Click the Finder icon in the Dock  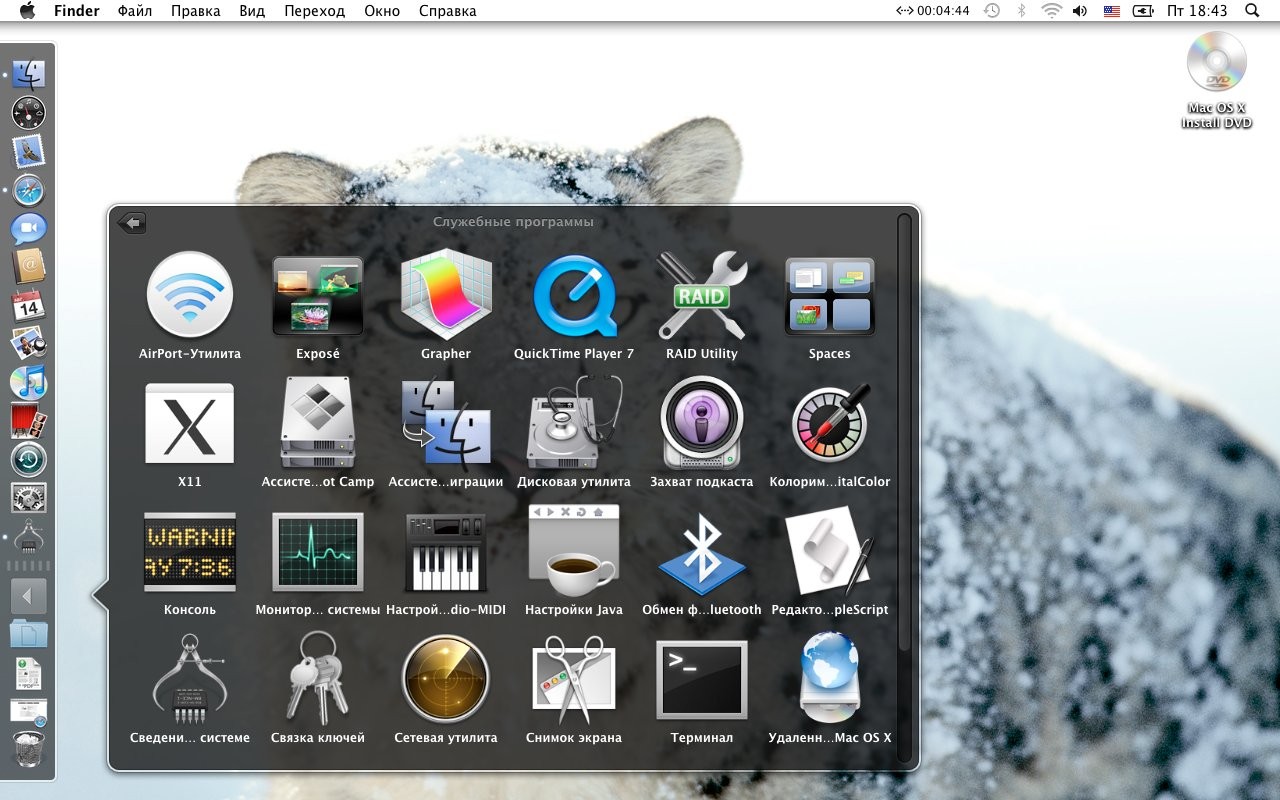29,74
